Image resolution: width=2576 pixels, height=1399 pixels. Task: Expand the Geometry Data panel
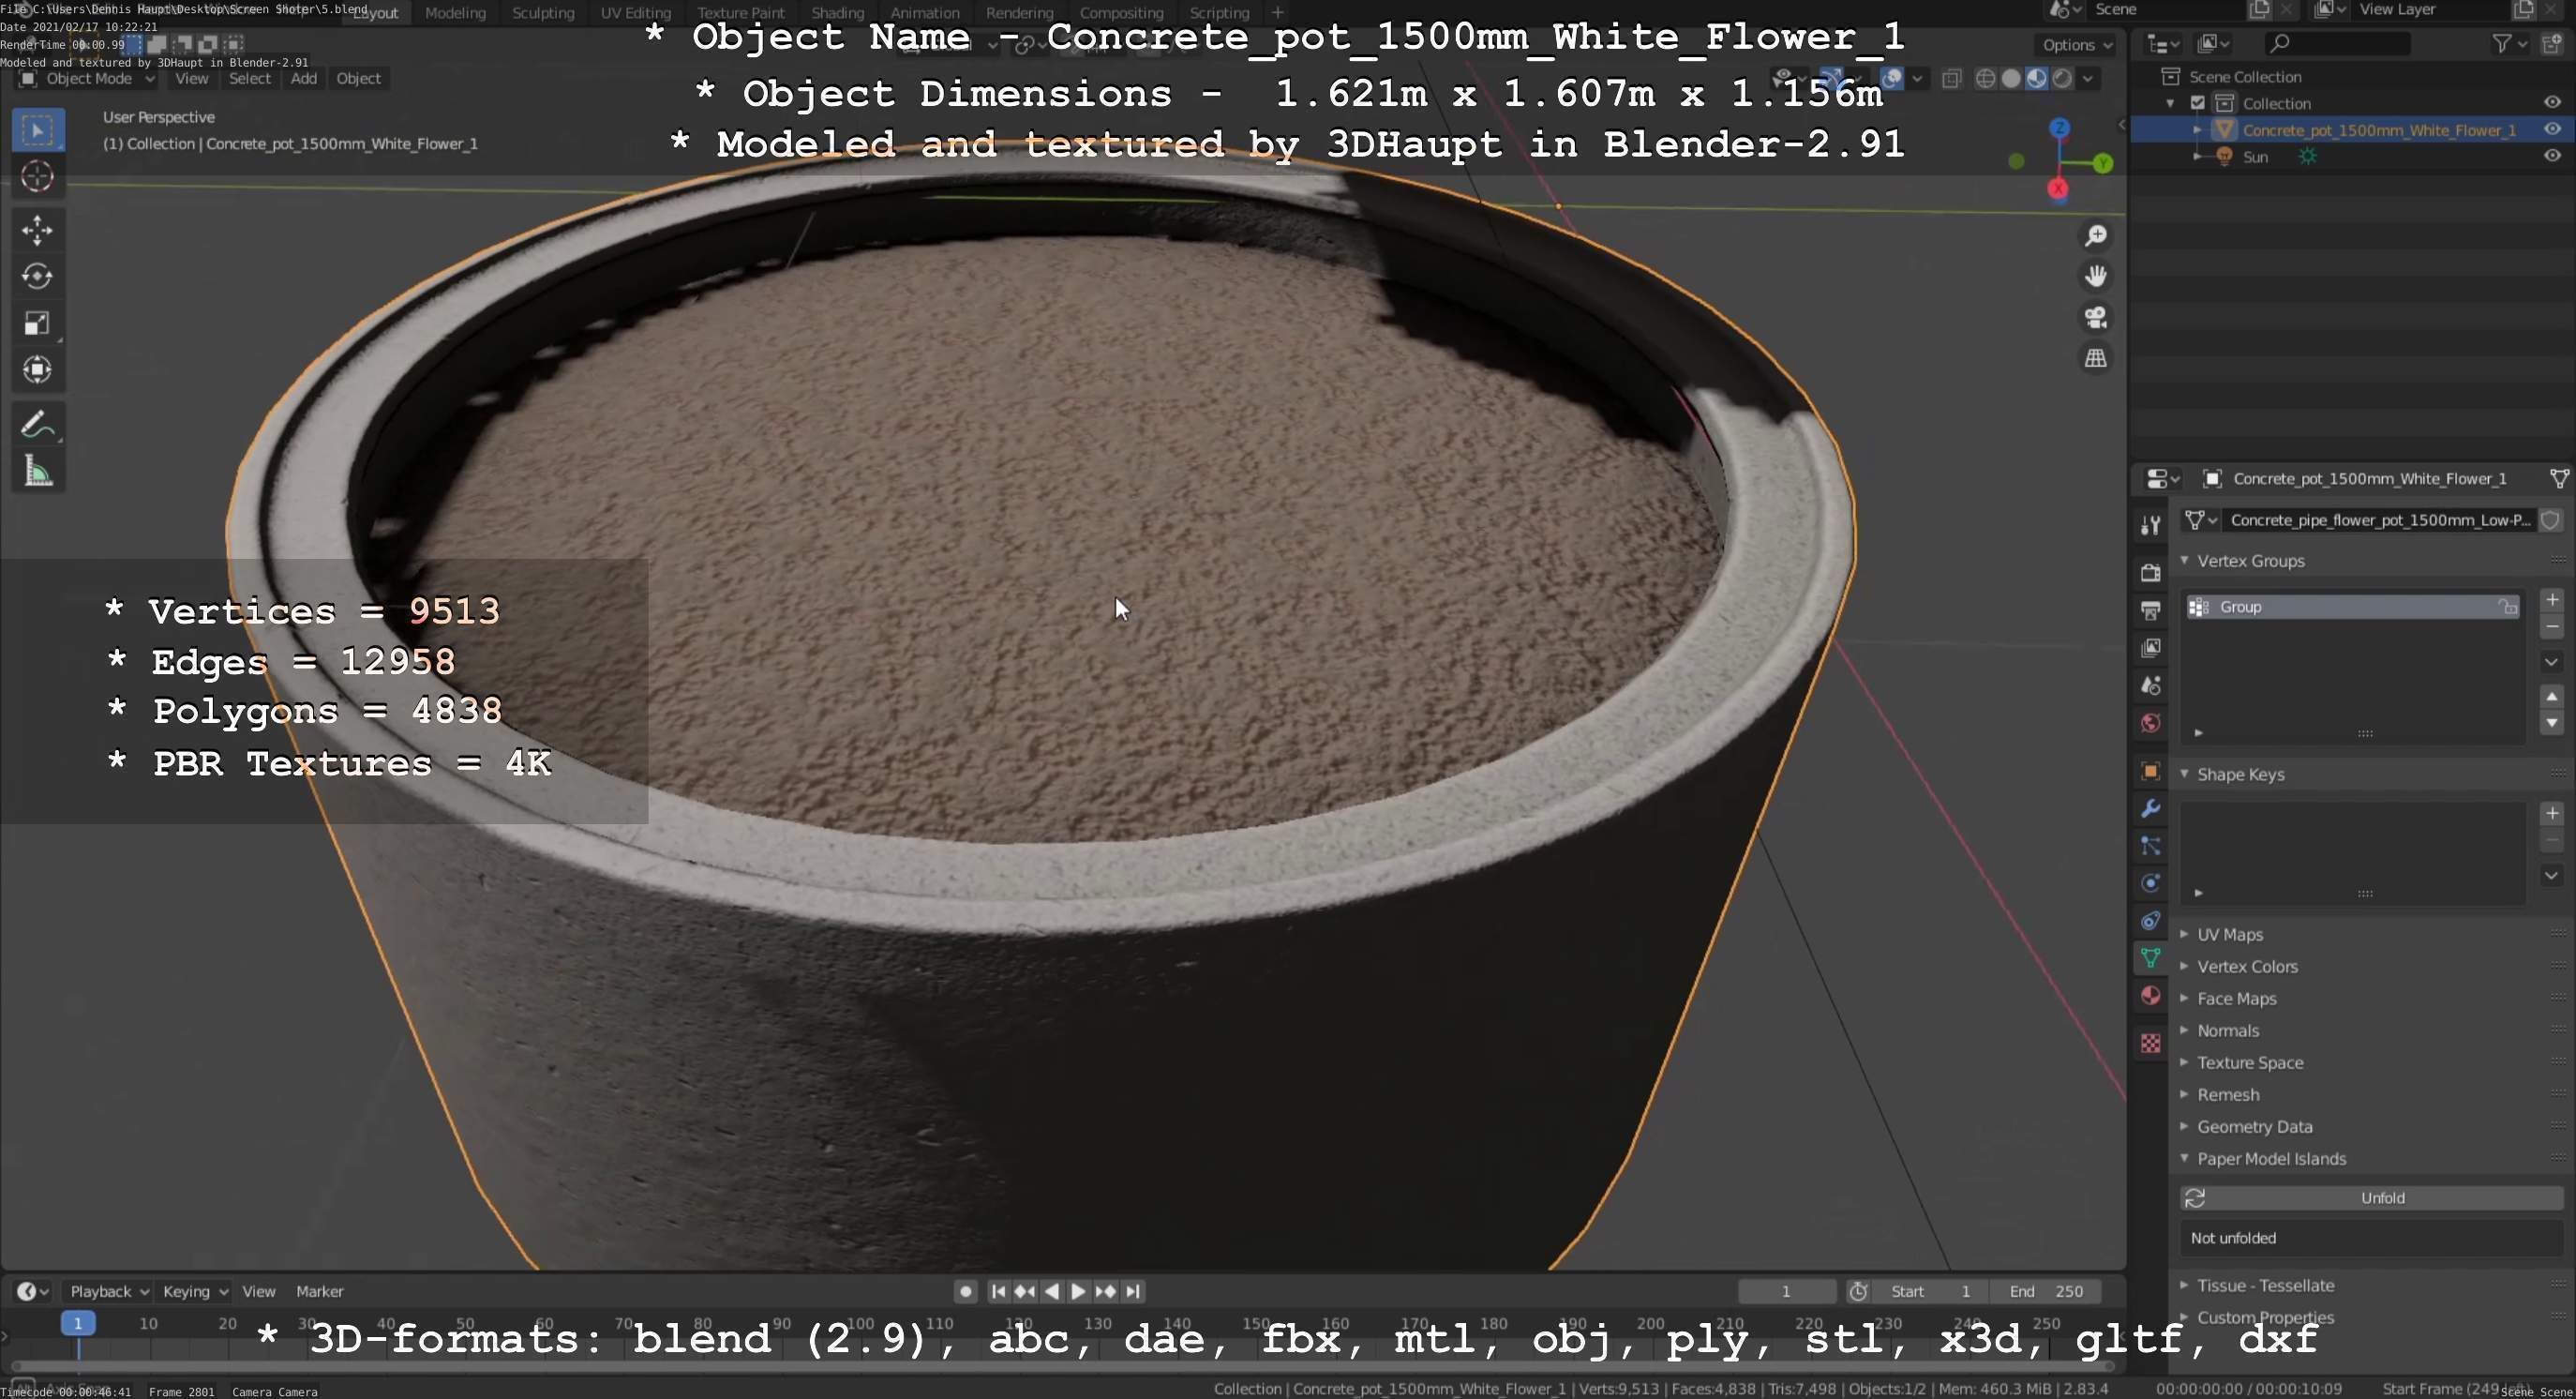(2185, 1126)
